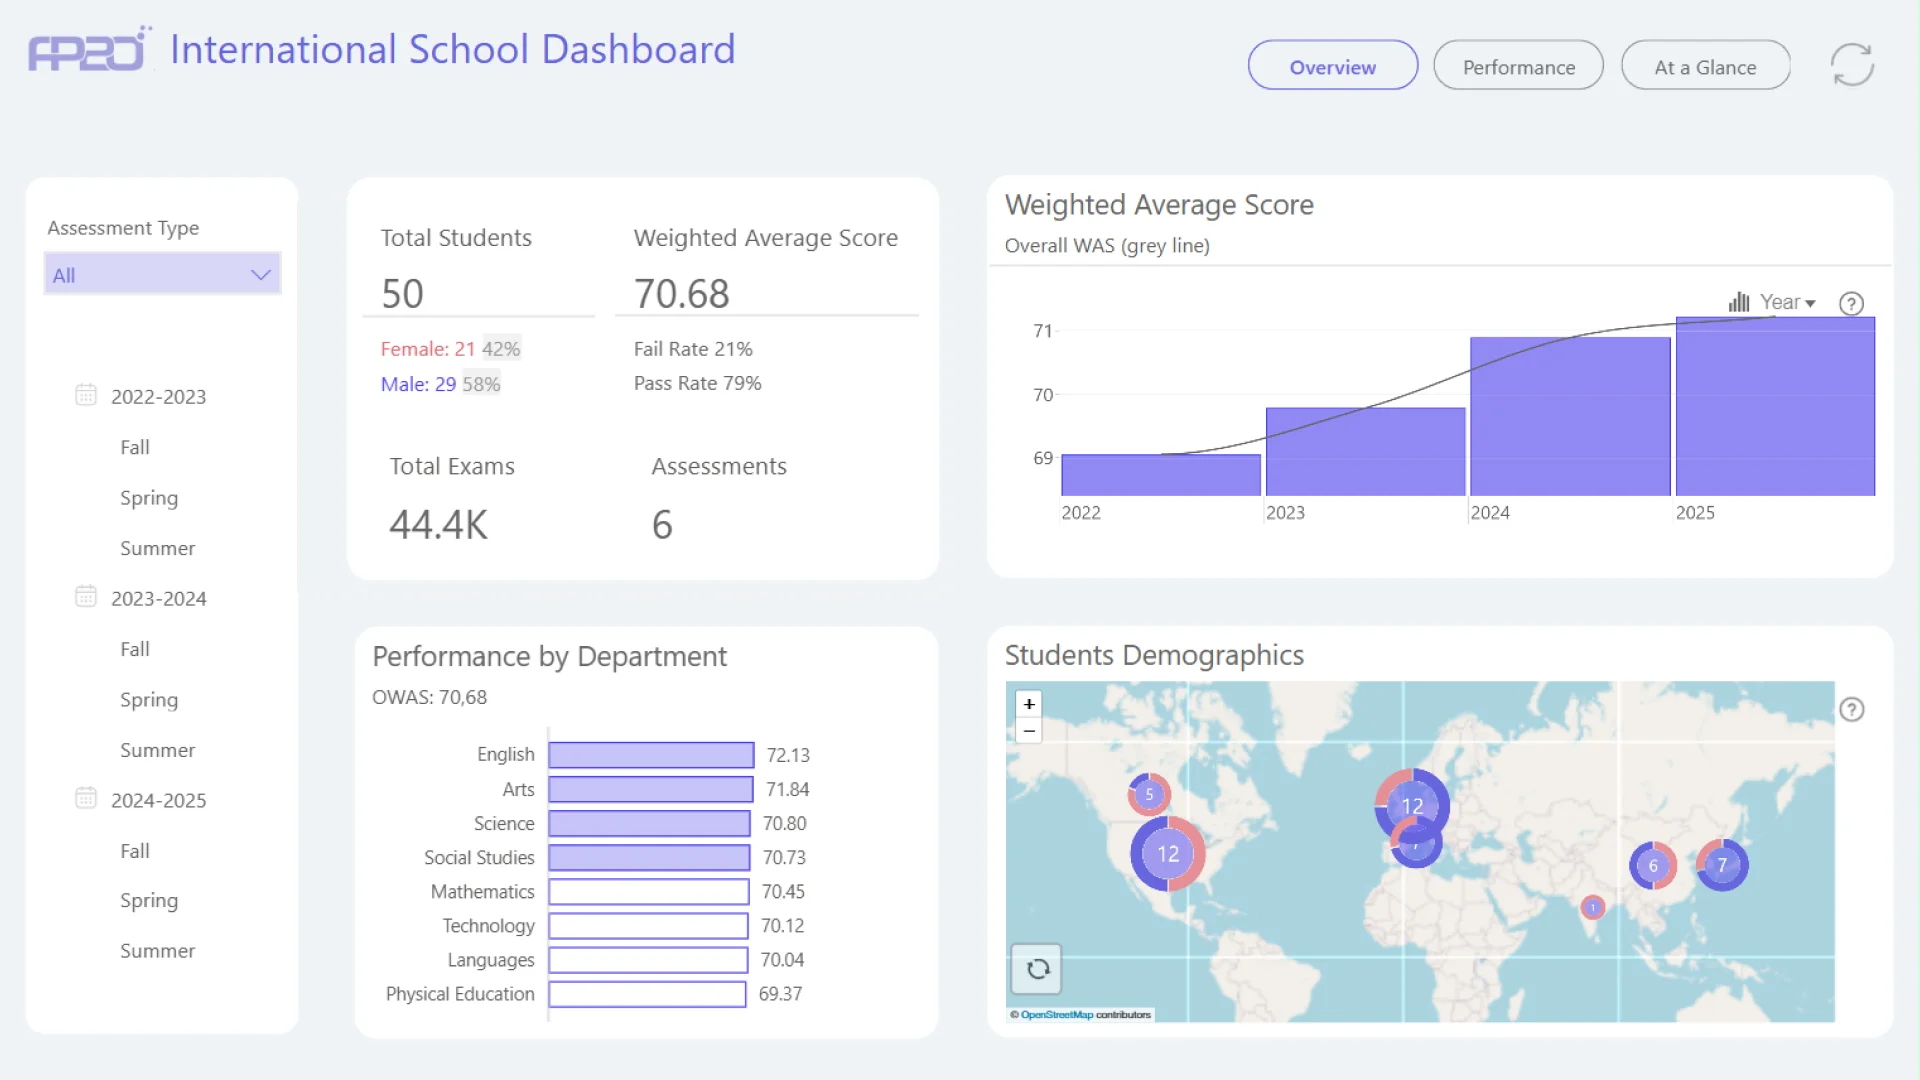Switch to the Performance tab
1920x1080 pixels.
1518,67
